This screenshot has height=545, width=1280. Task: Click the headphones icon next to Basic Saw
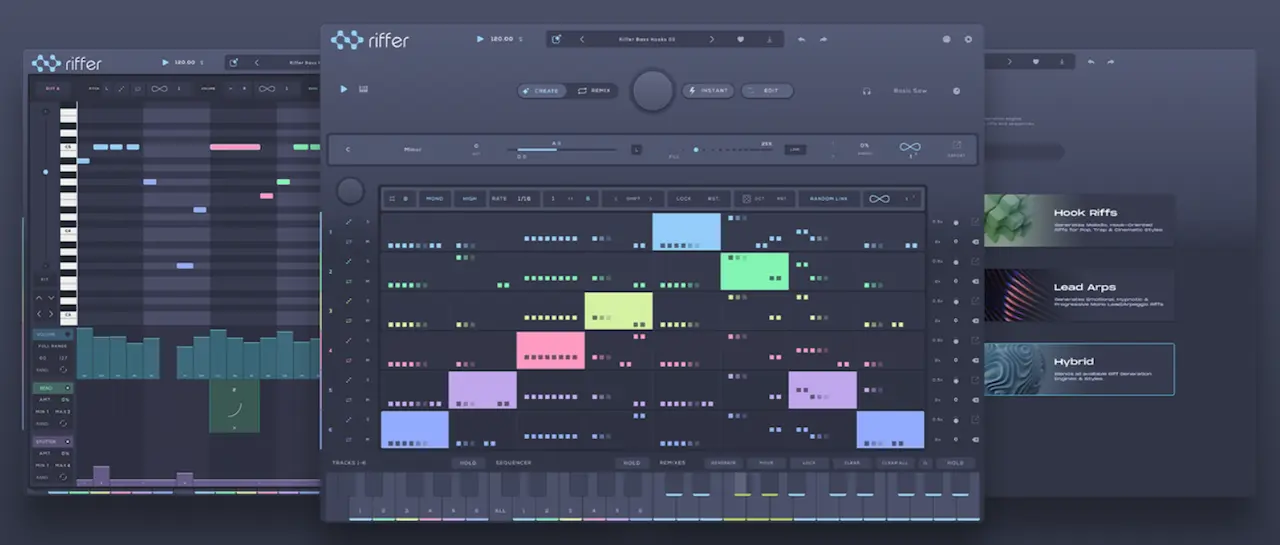tap(867, 91)
